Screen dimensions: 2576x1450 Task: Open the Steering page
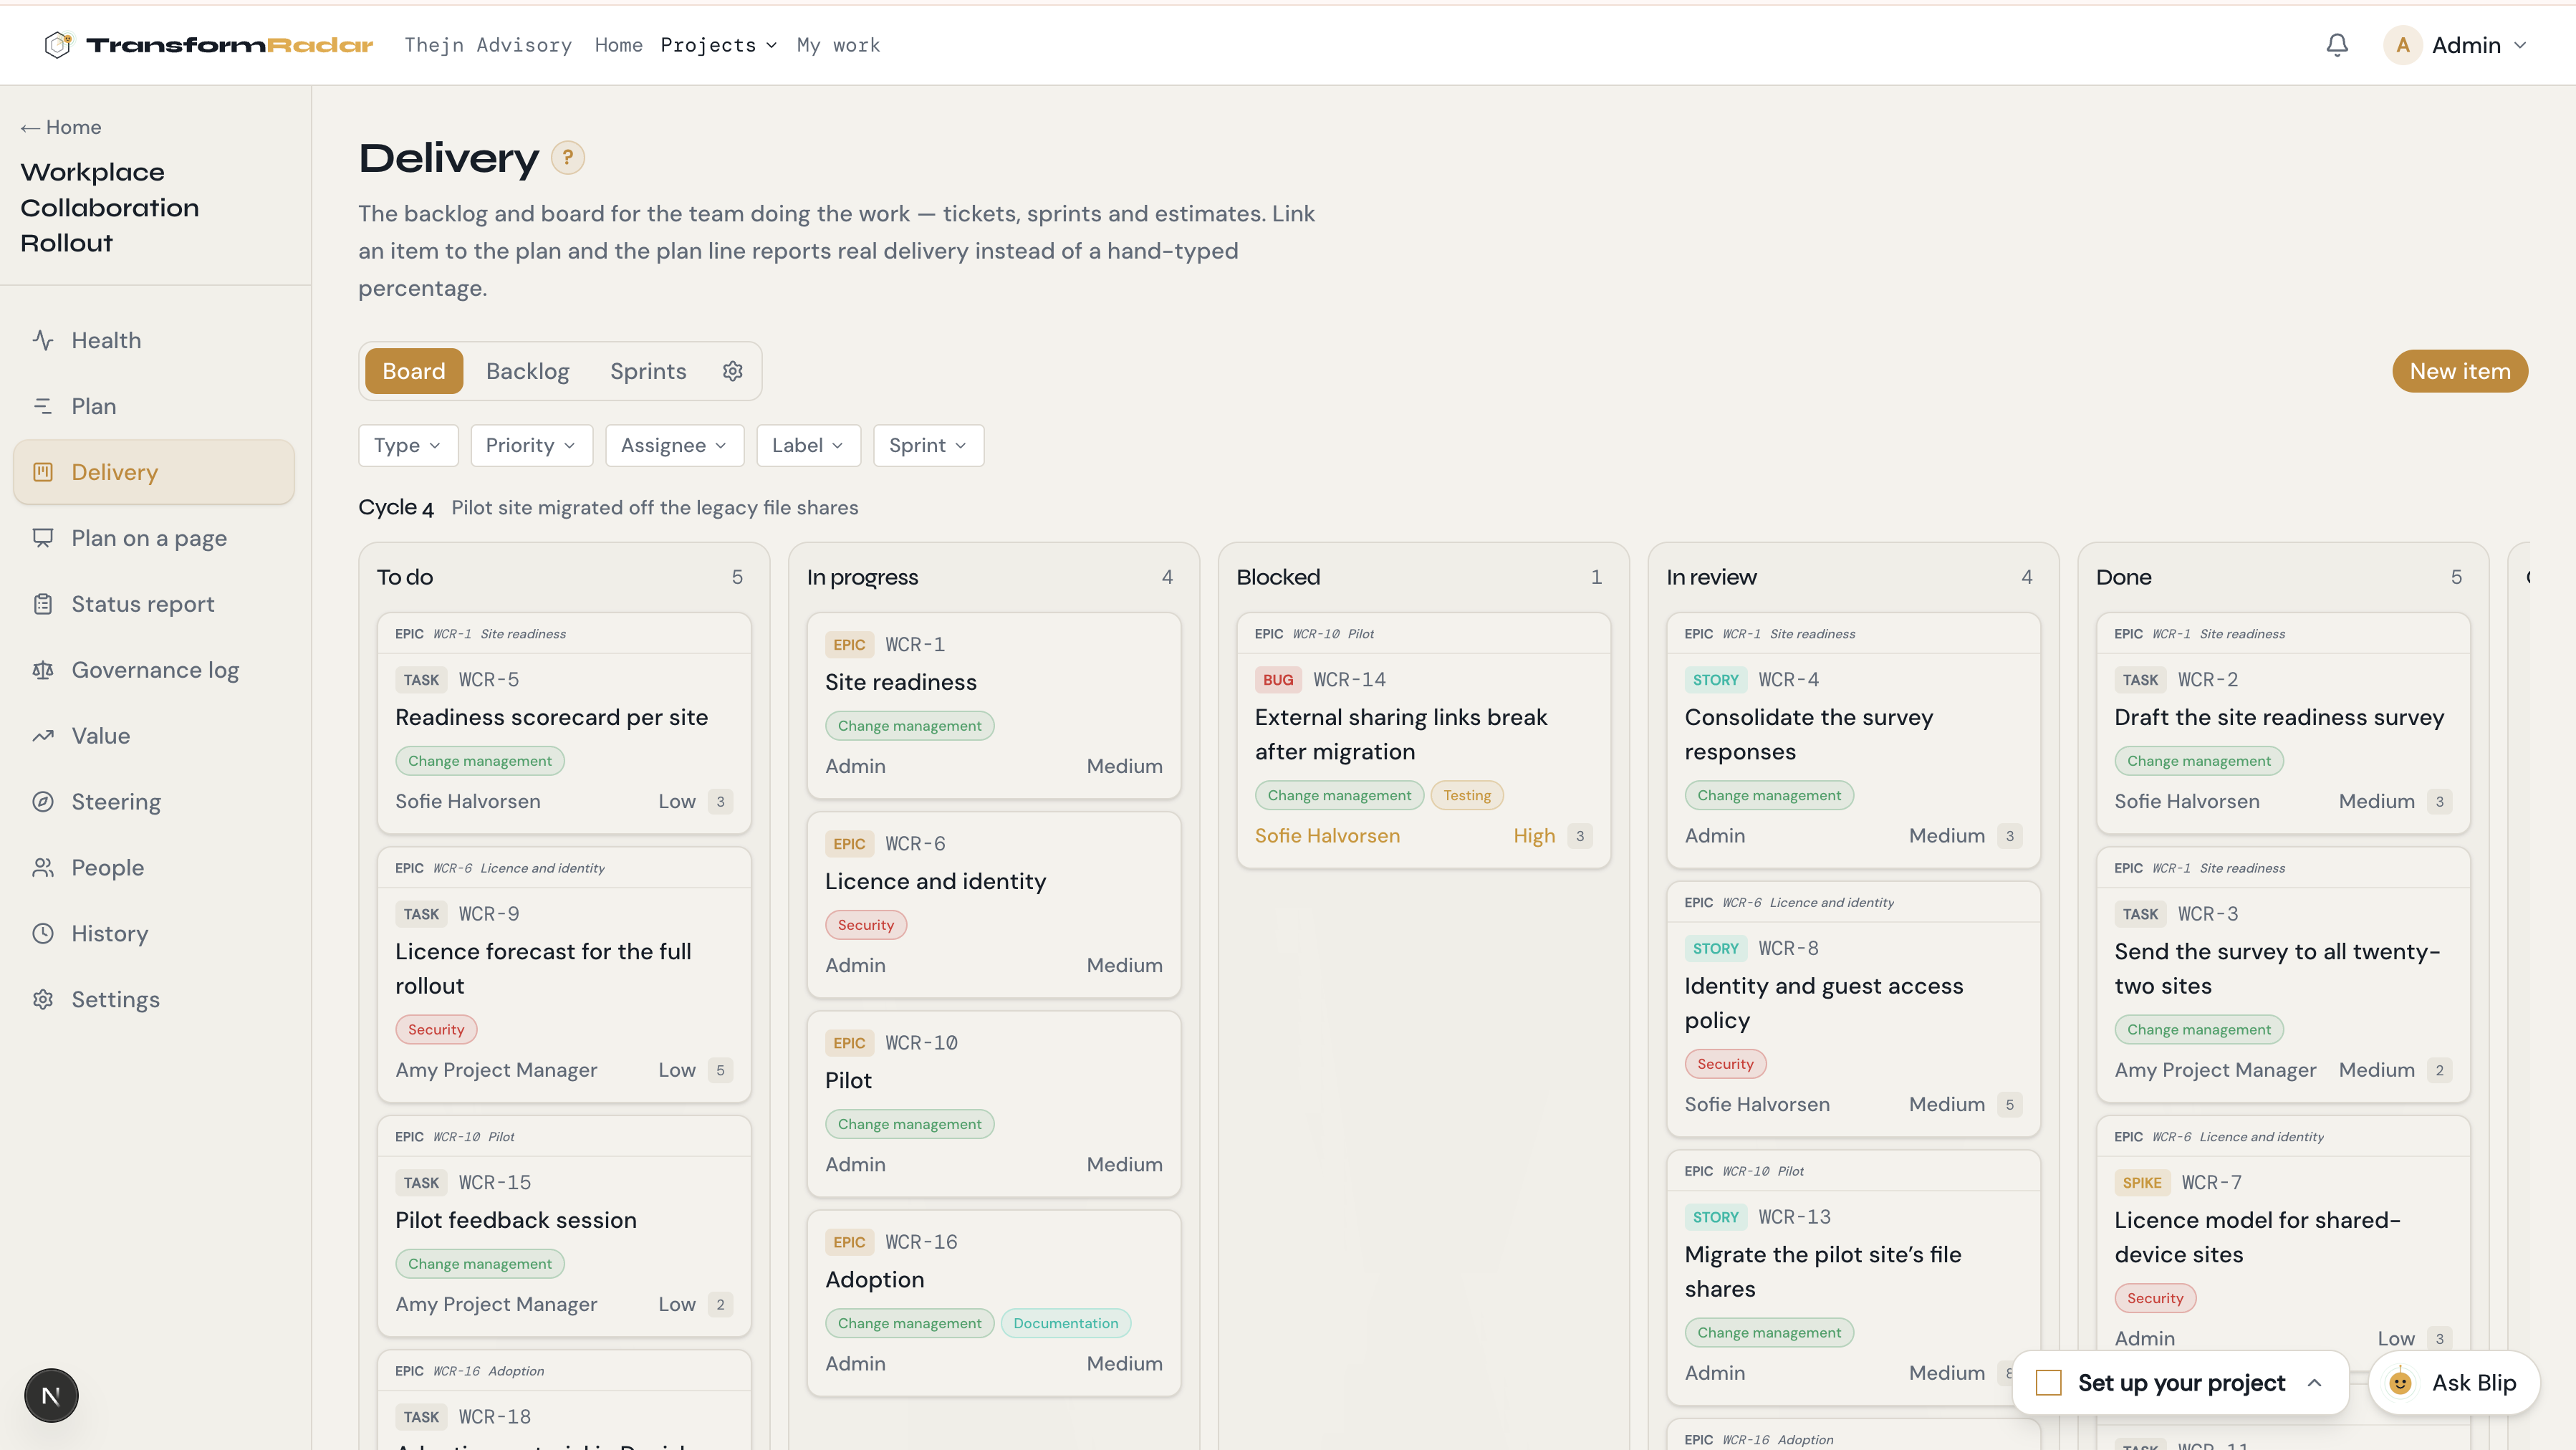pos(154,802)
